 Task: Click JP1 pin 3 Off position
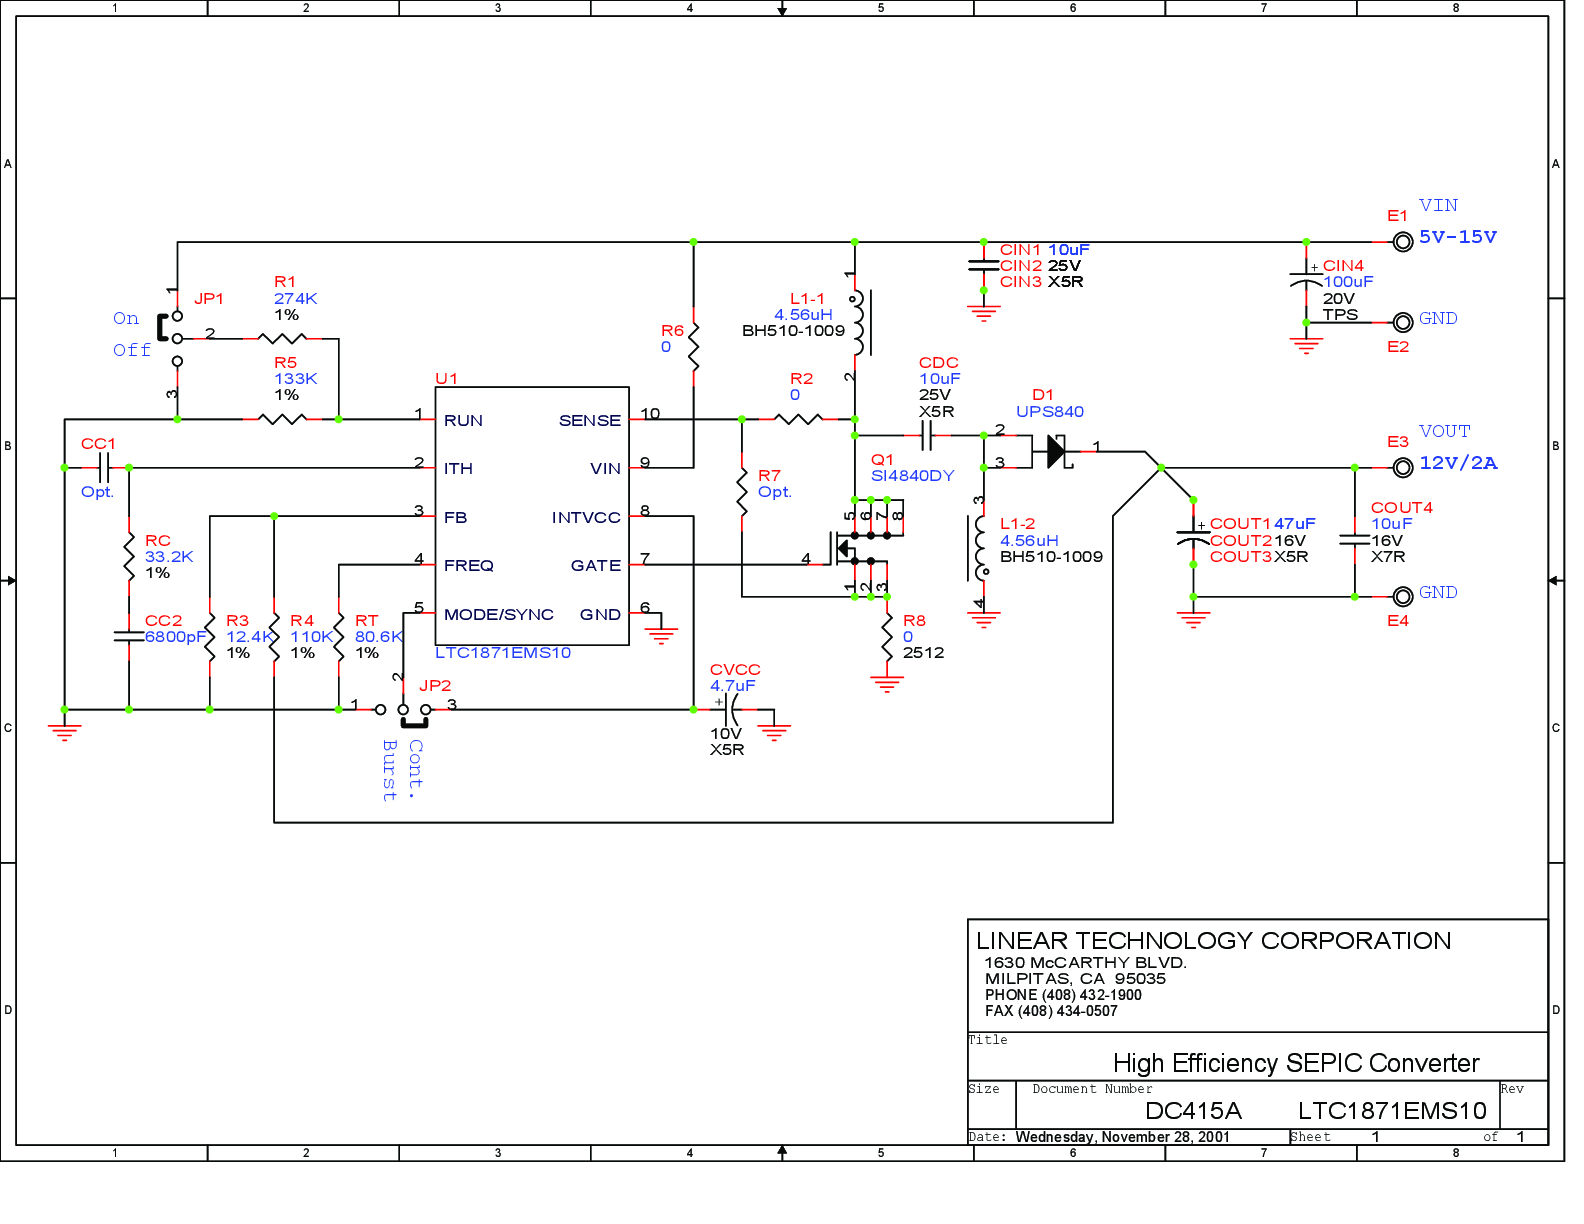click(177, 361)
